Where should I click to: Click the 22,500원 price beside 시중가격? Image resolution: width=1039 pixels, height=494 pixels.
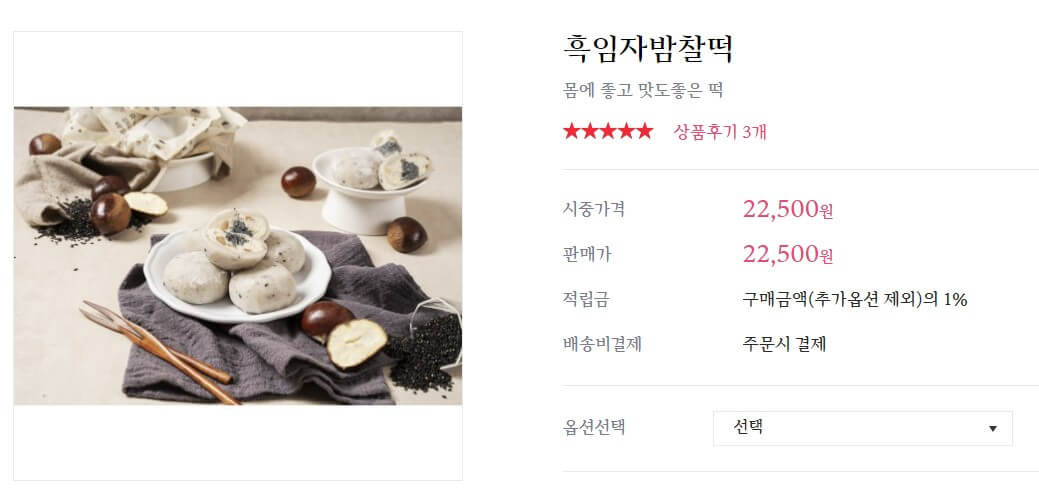[x=787, y=210]
